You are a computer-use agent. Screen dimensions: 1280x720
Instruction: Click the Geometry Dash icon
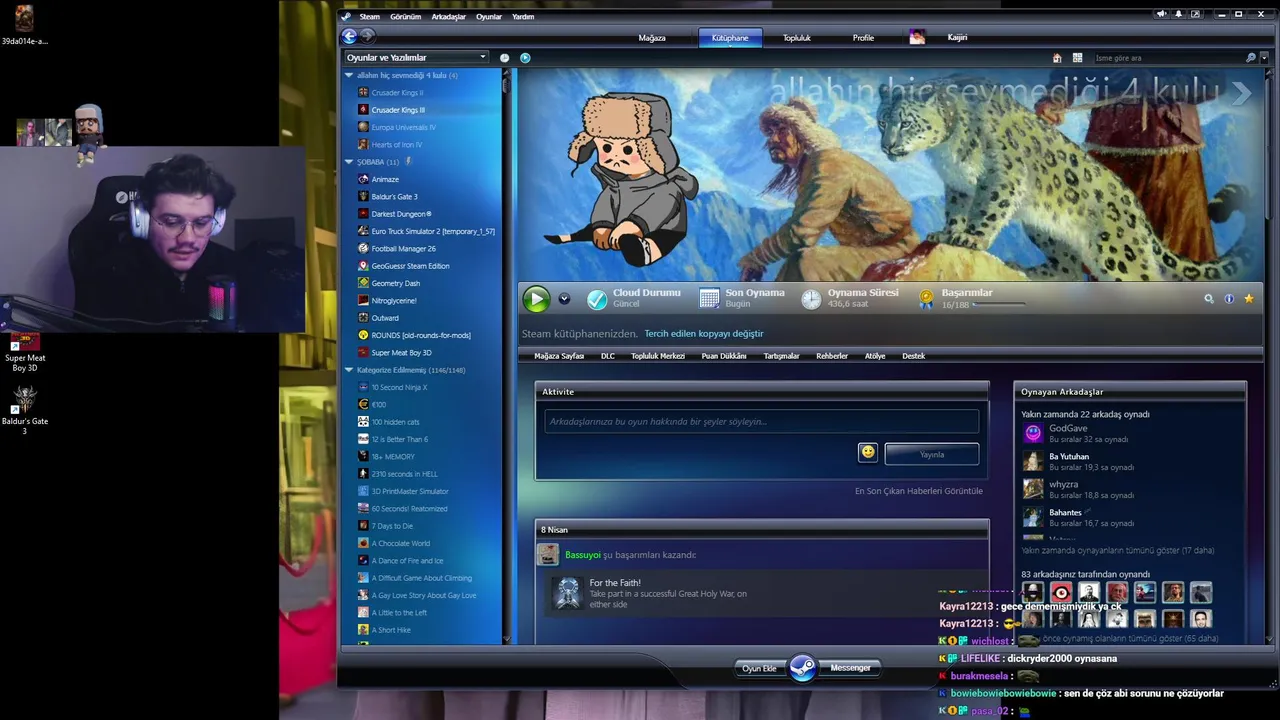click(x=363, y=283)
